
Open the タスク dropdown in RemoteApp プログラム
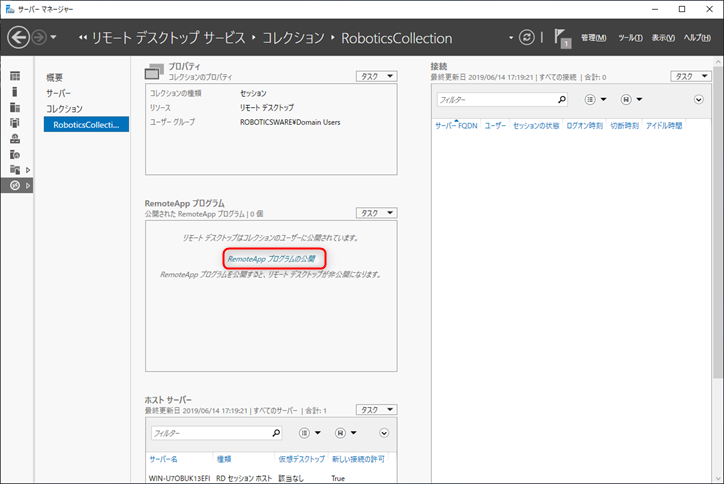377,213
